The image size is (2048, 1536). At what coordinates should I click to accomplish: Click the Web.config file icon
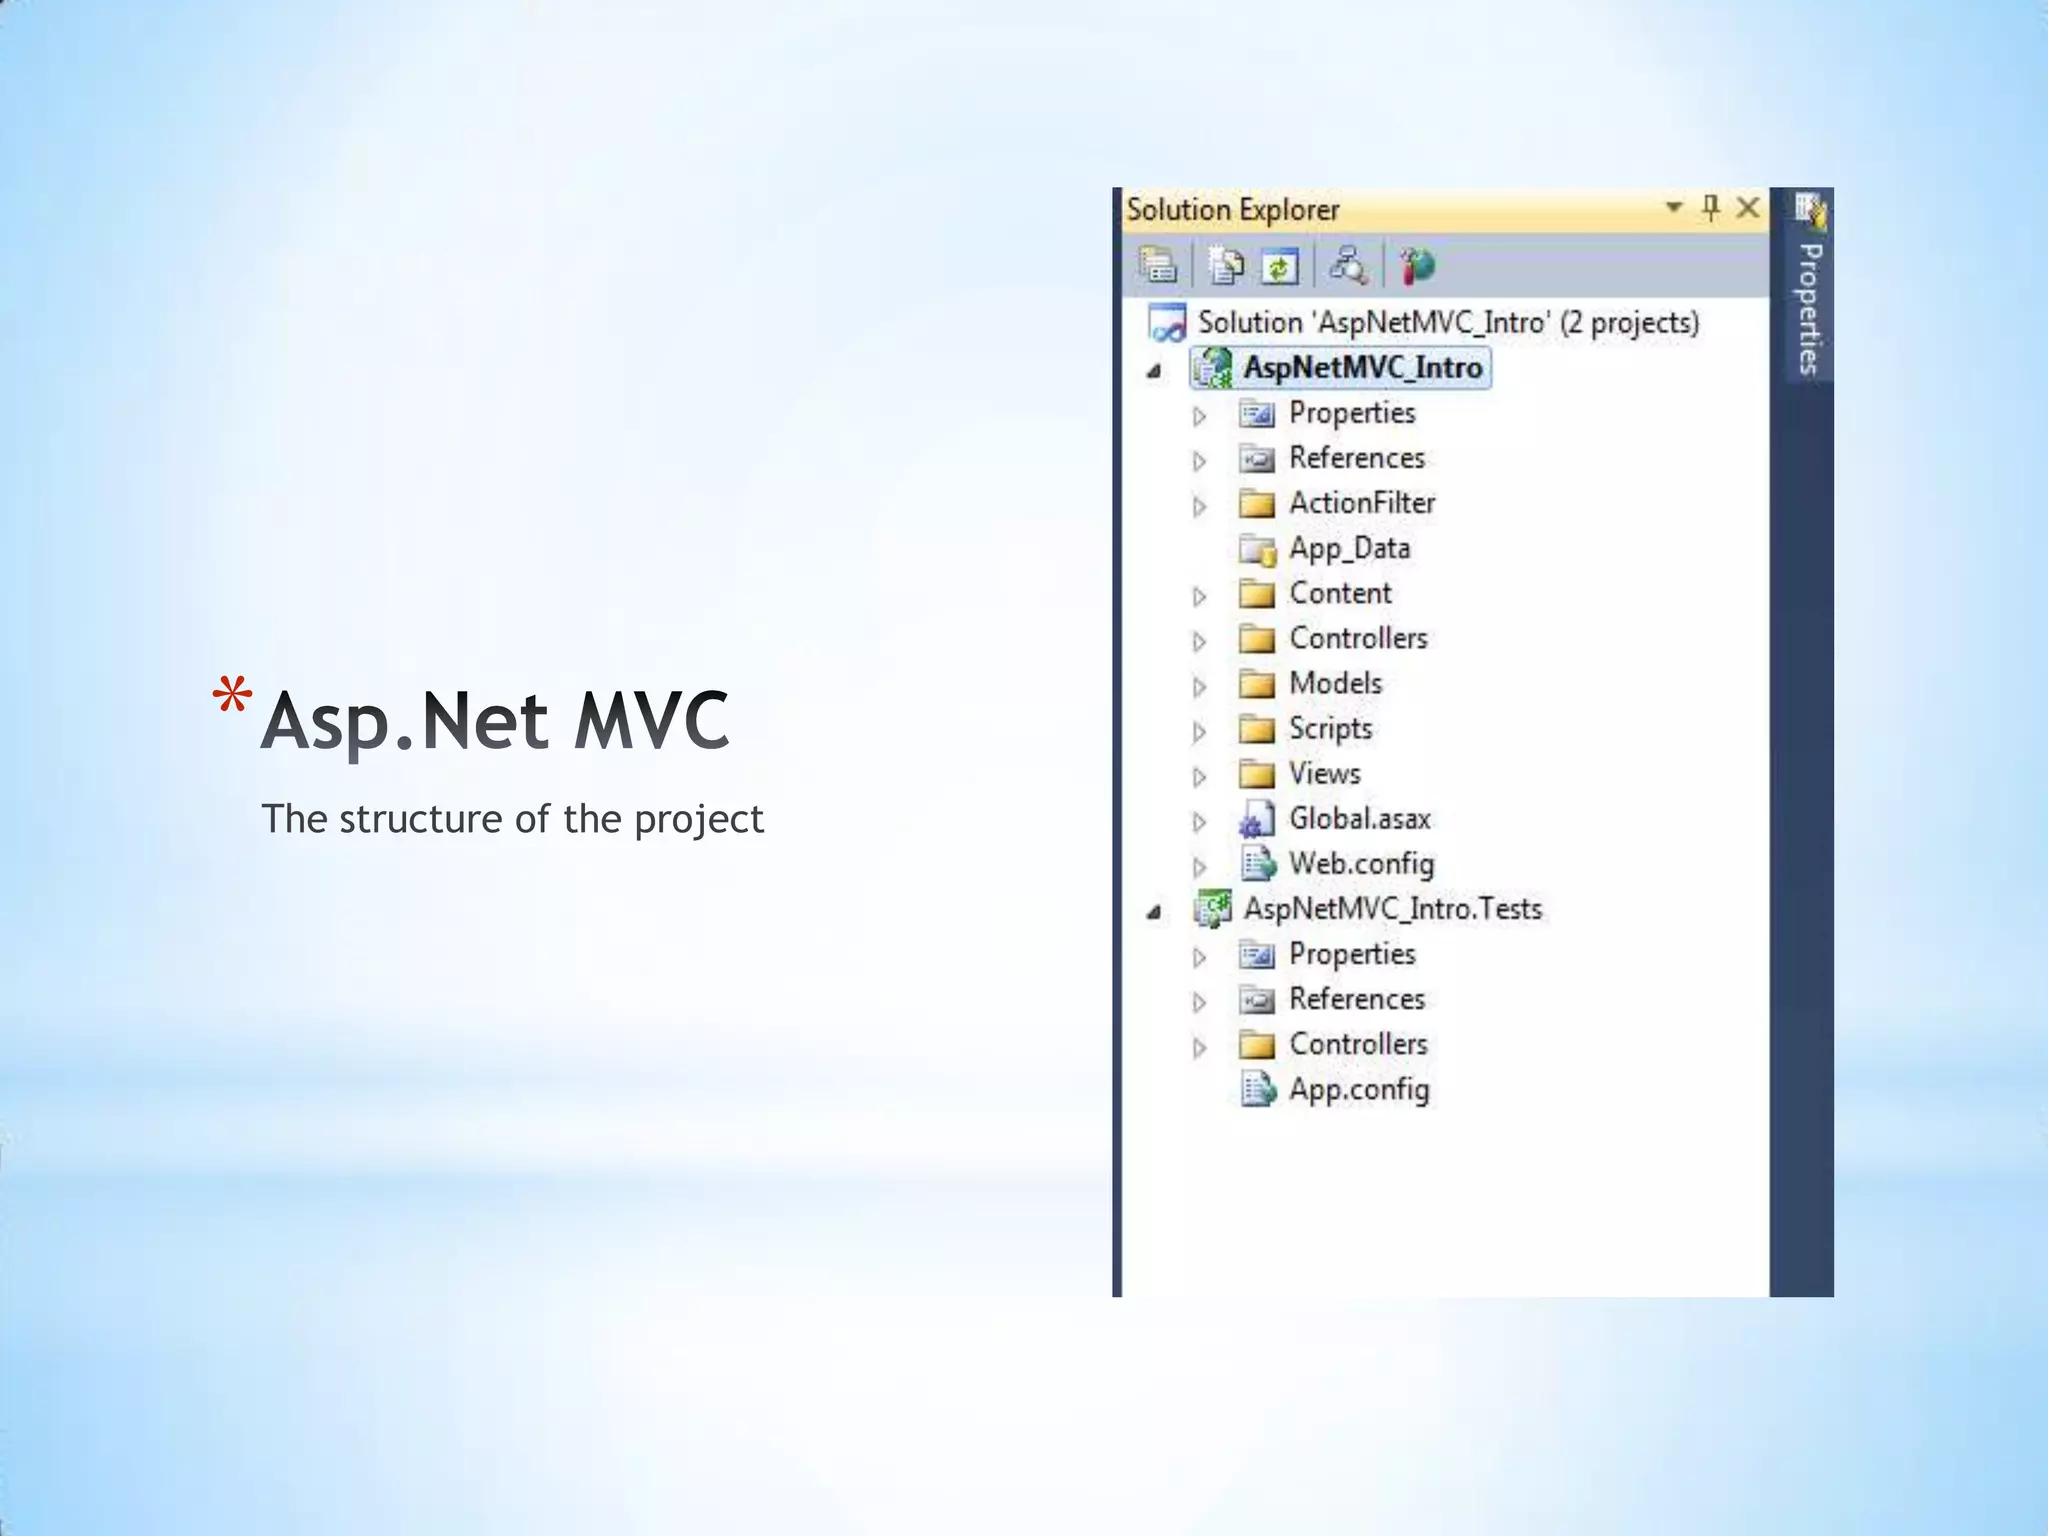pyautogui.click(x=1258, y=864)
